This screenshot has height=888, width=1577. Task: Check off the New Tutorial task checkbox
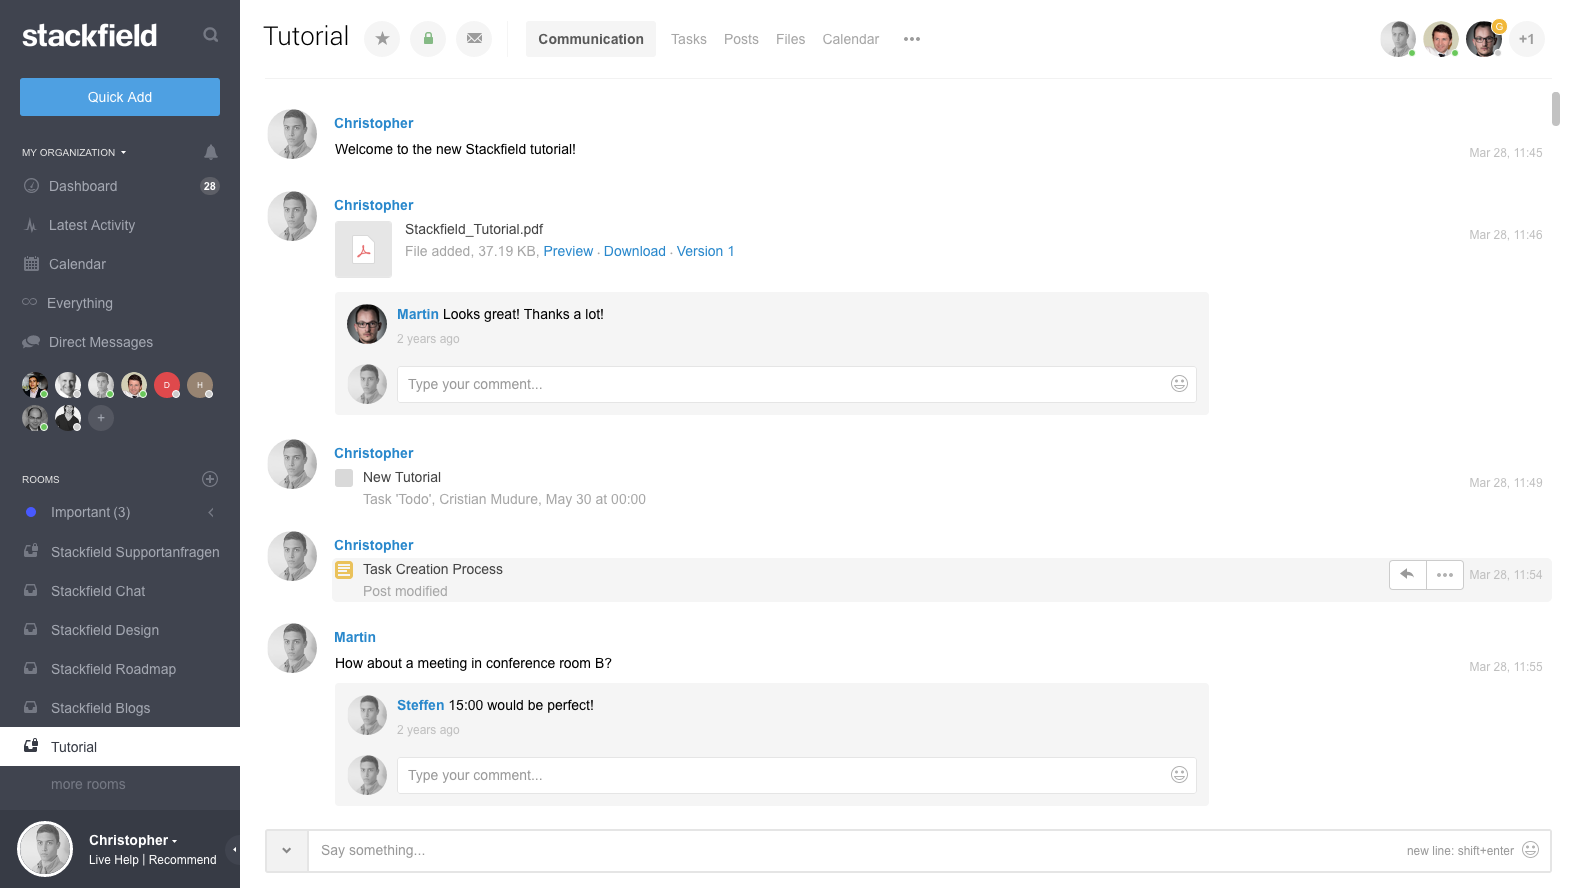(x=344, y=478)
